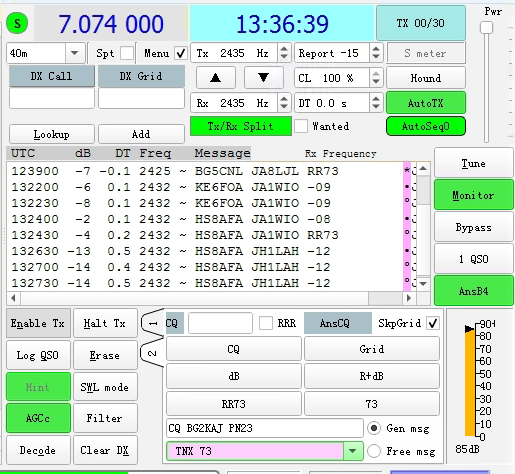Image resolution: width=515 pixels, height=474 pixels.
Task: Adjust the Report -15 spinner arrows
Action: (376, 53)
